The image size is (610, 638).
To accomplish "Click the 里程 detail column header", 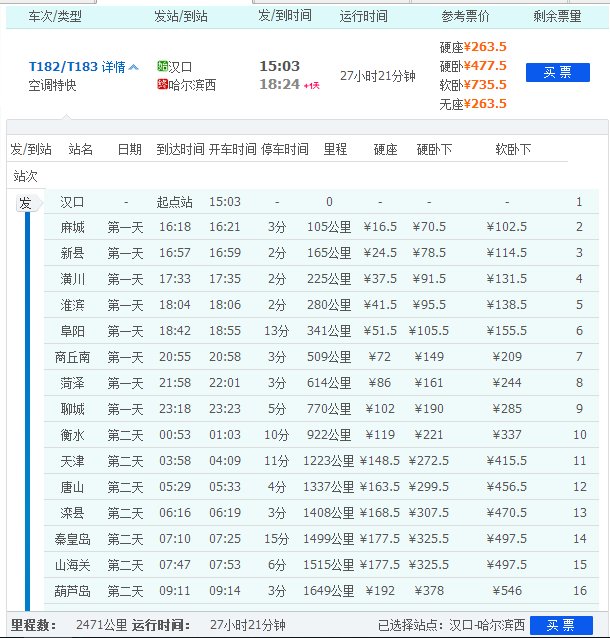I will [x=335, y=149].
